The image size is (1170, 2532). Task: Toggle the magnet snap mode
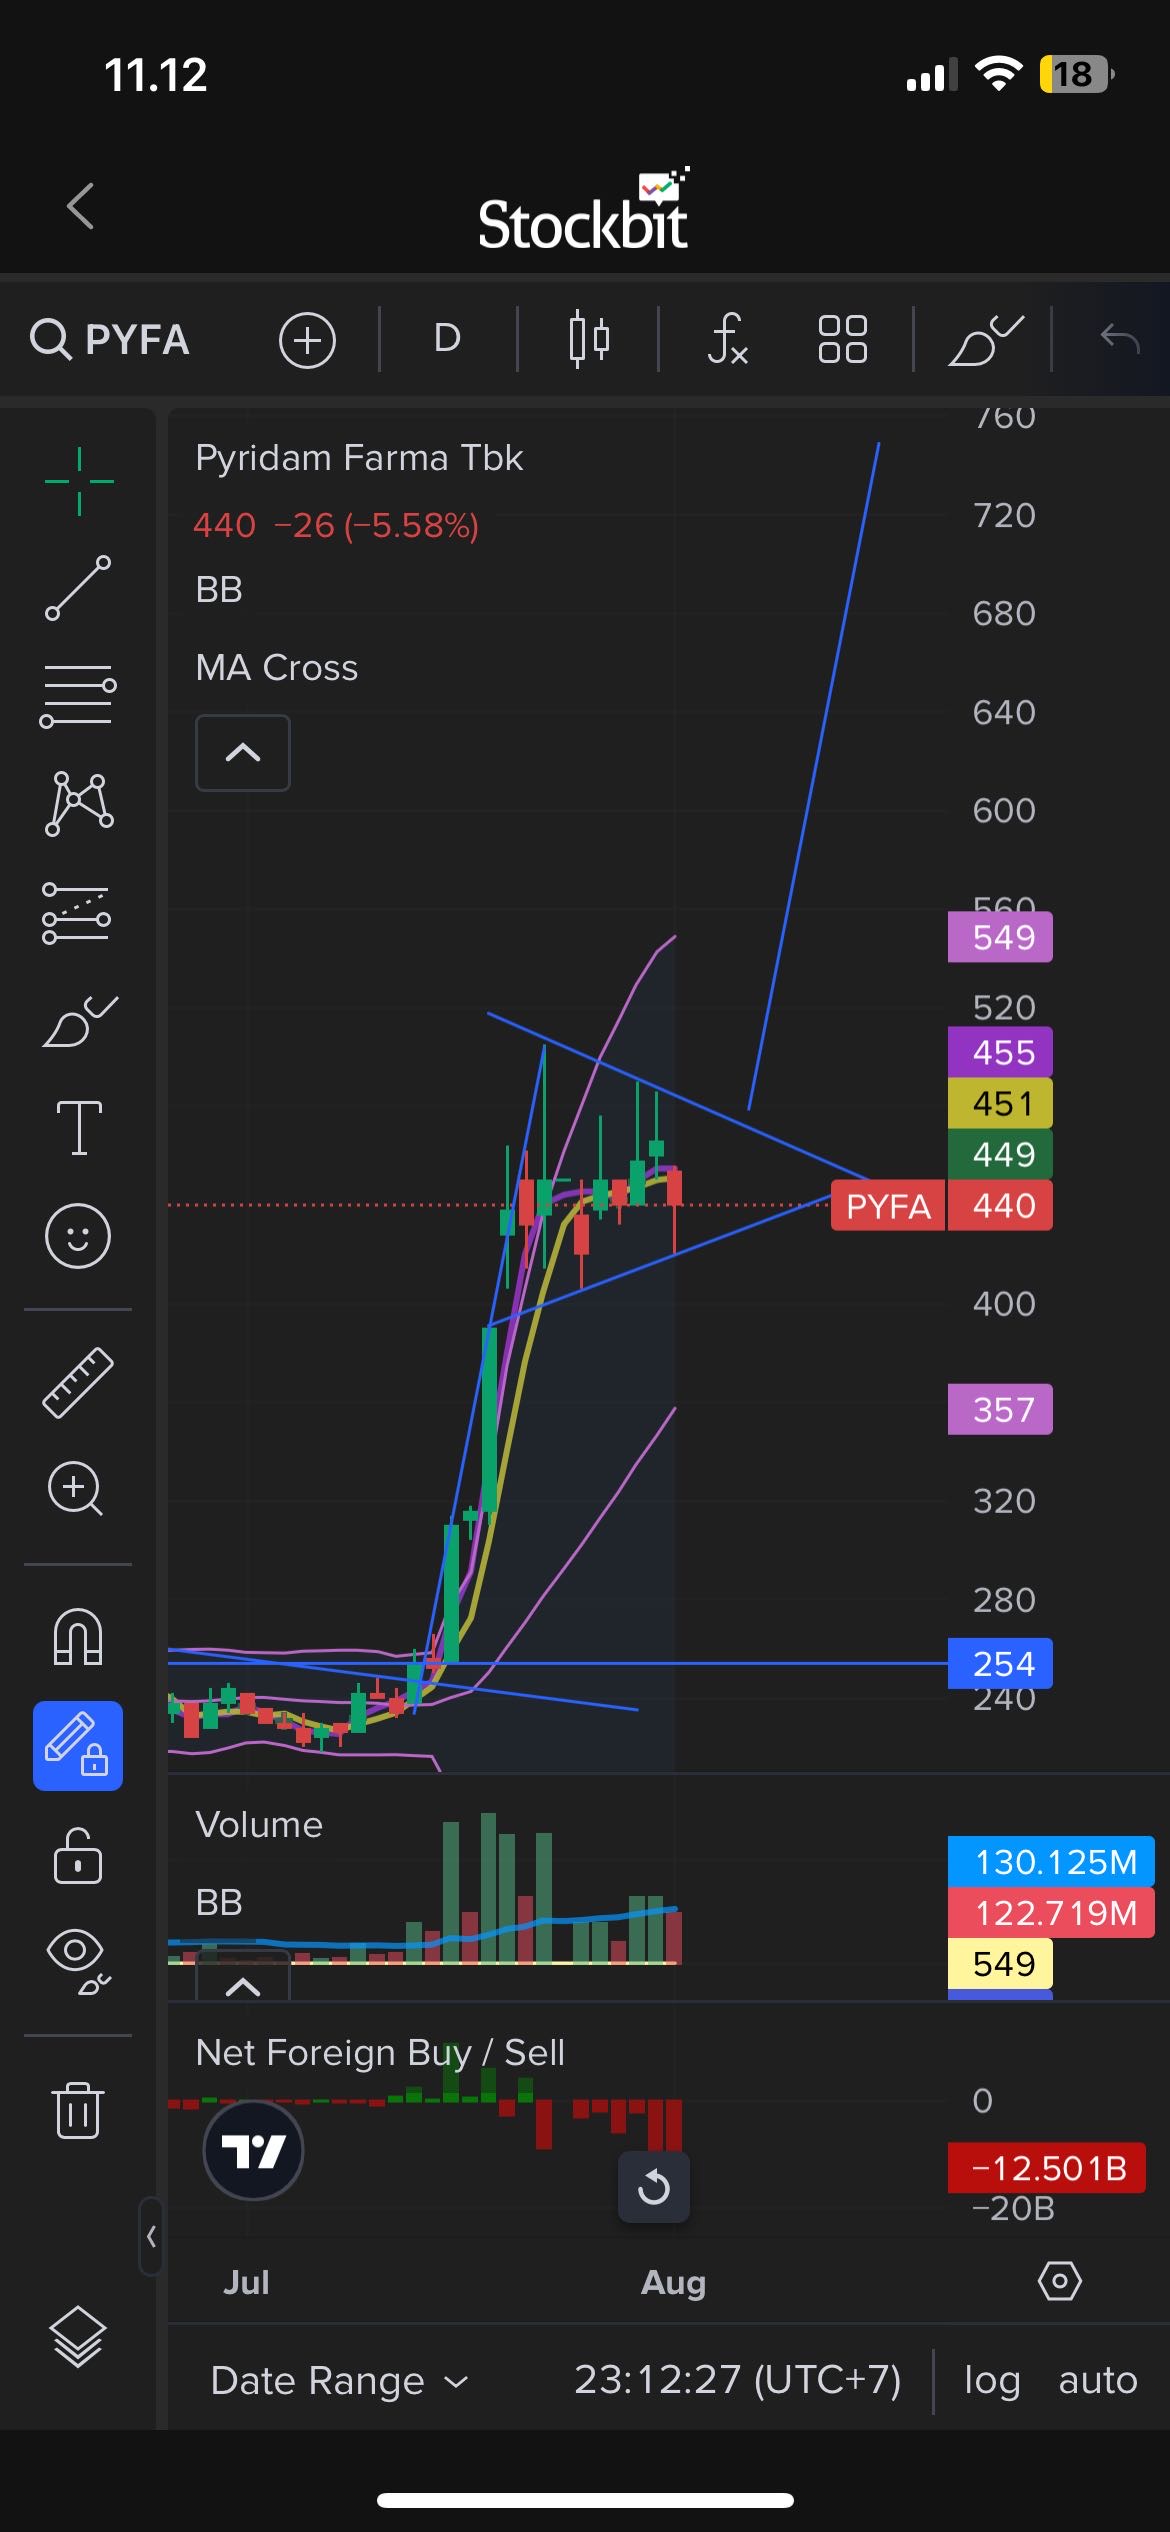pyautogui.click(x=78, y=1637)
